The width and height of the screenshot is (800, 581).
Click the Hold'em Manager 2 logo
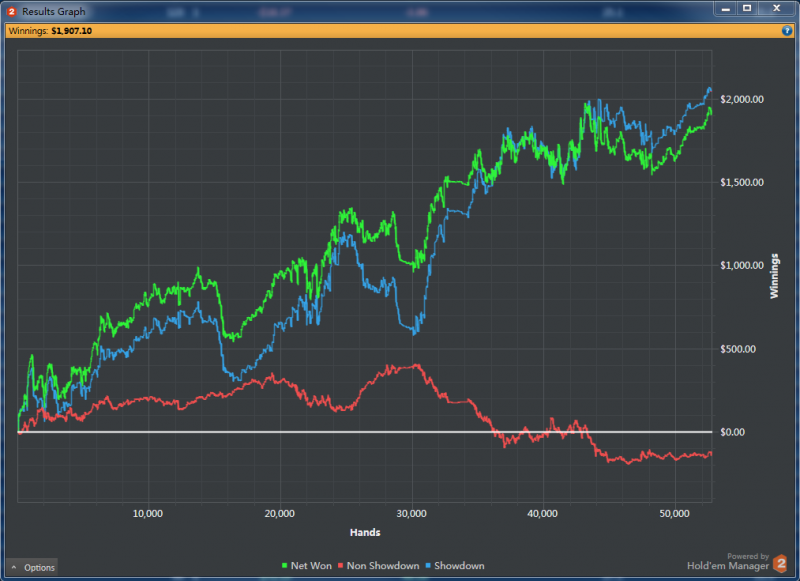click(780, 564)
